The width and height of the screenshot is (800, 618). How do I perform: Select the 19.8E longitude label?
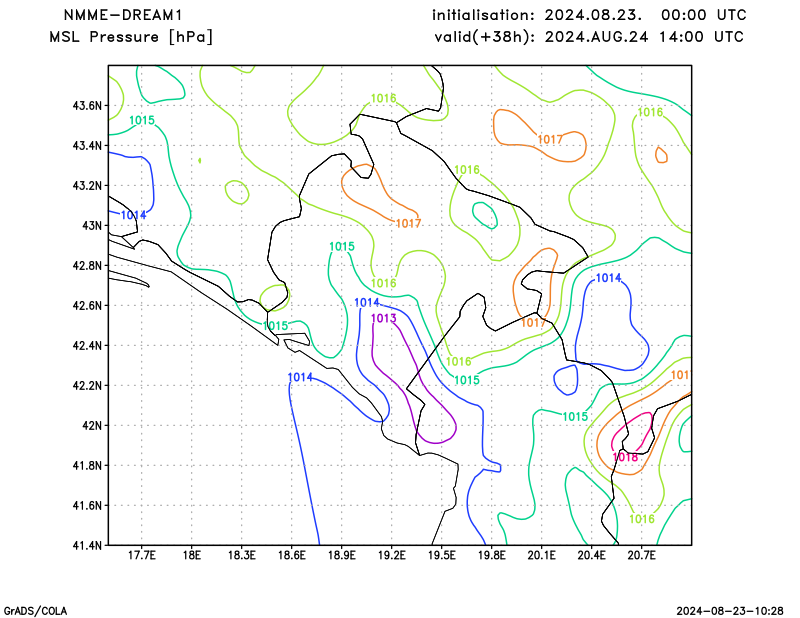[491, 555]
